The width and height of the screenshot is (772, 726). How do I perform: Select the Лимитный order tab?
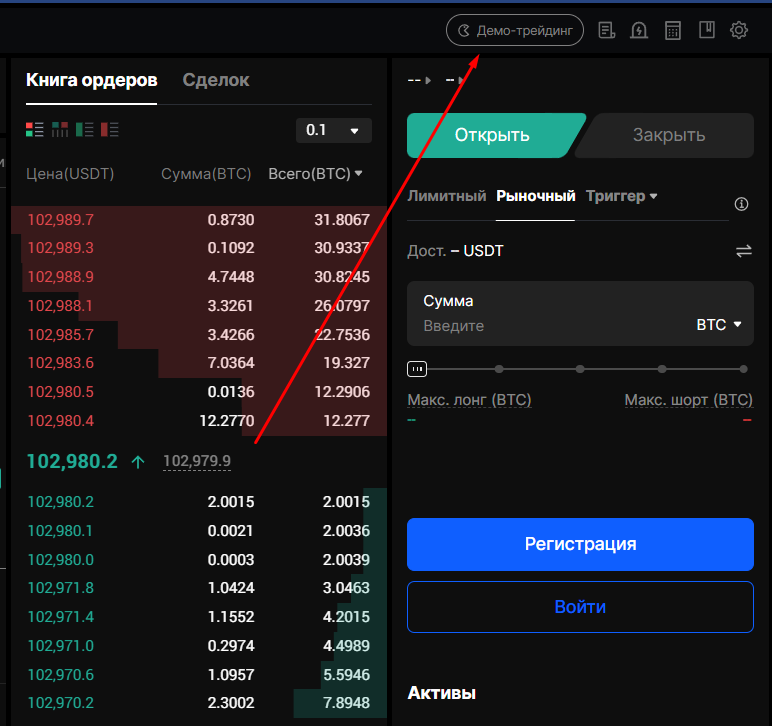click(x=446, y=196)
